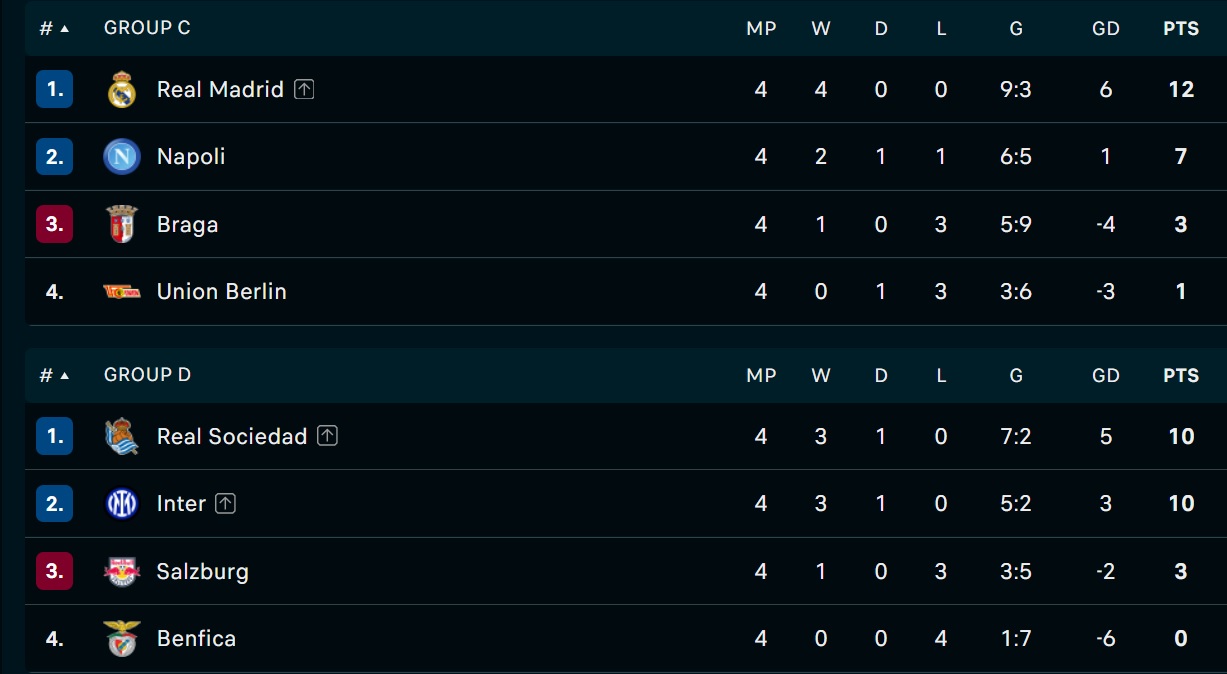Click promotion arrow icon beside Real Madrid
1227x674 pixels.
pos(304,89)
